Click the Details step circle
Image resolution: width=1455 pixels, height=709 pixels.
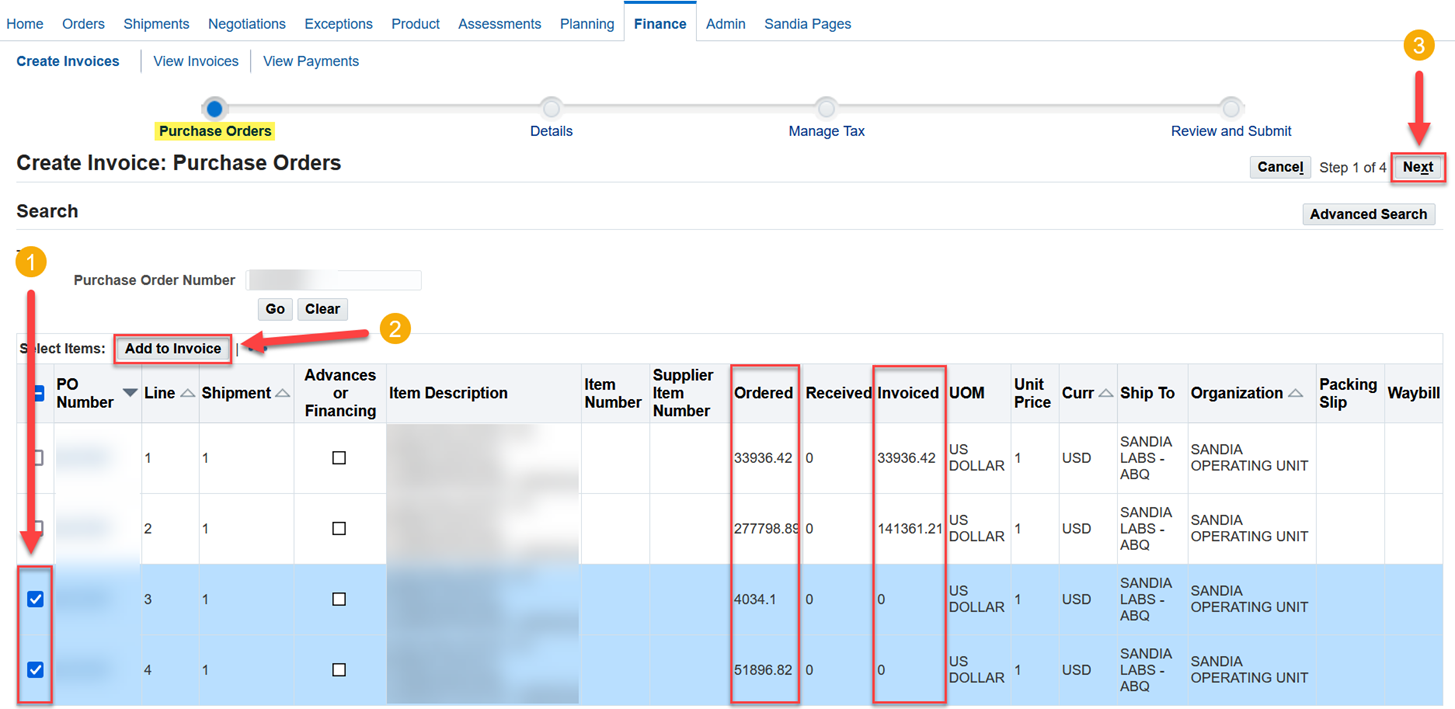tap(551, 108)
